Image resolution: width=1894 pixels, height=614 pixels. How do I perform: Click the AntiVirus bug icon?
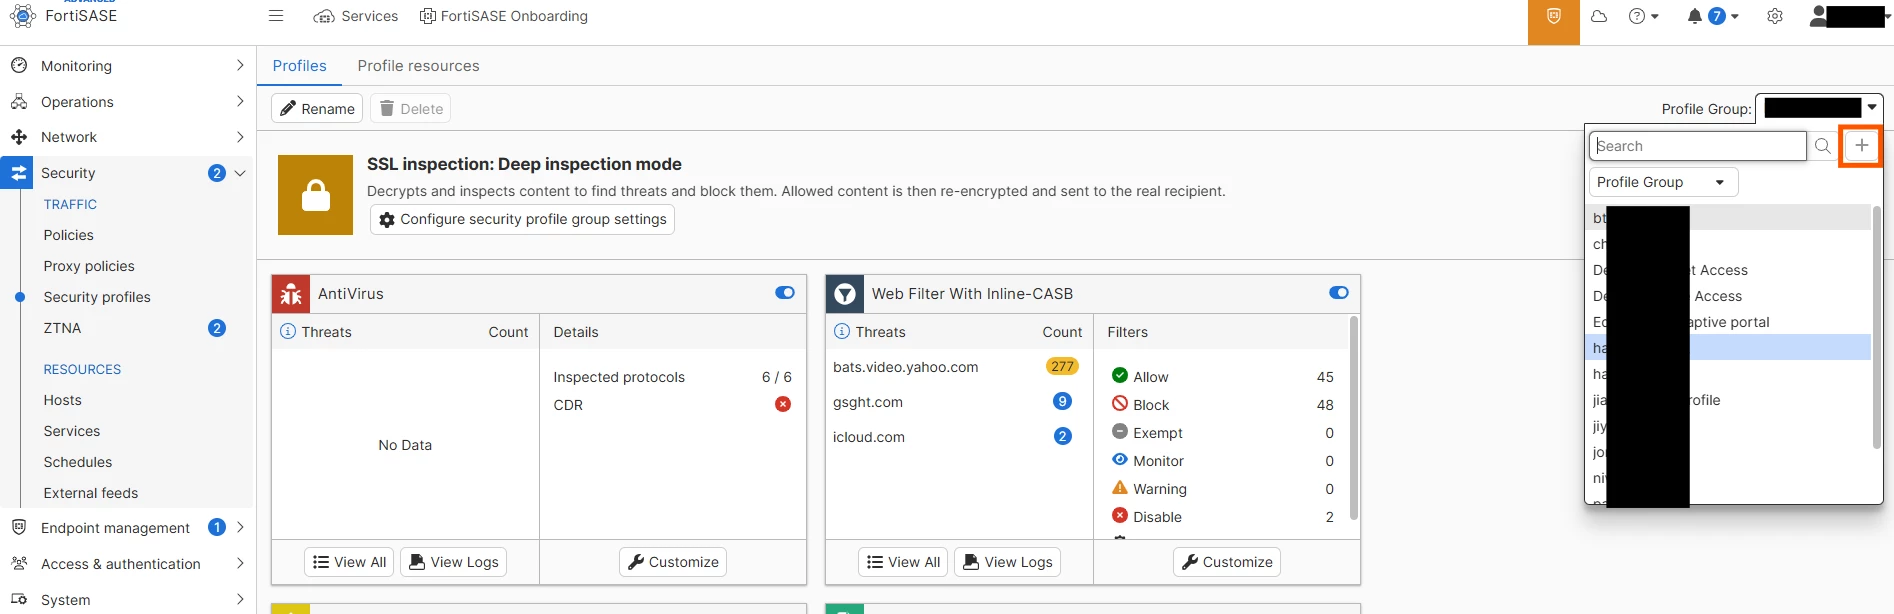click(291, 294)
